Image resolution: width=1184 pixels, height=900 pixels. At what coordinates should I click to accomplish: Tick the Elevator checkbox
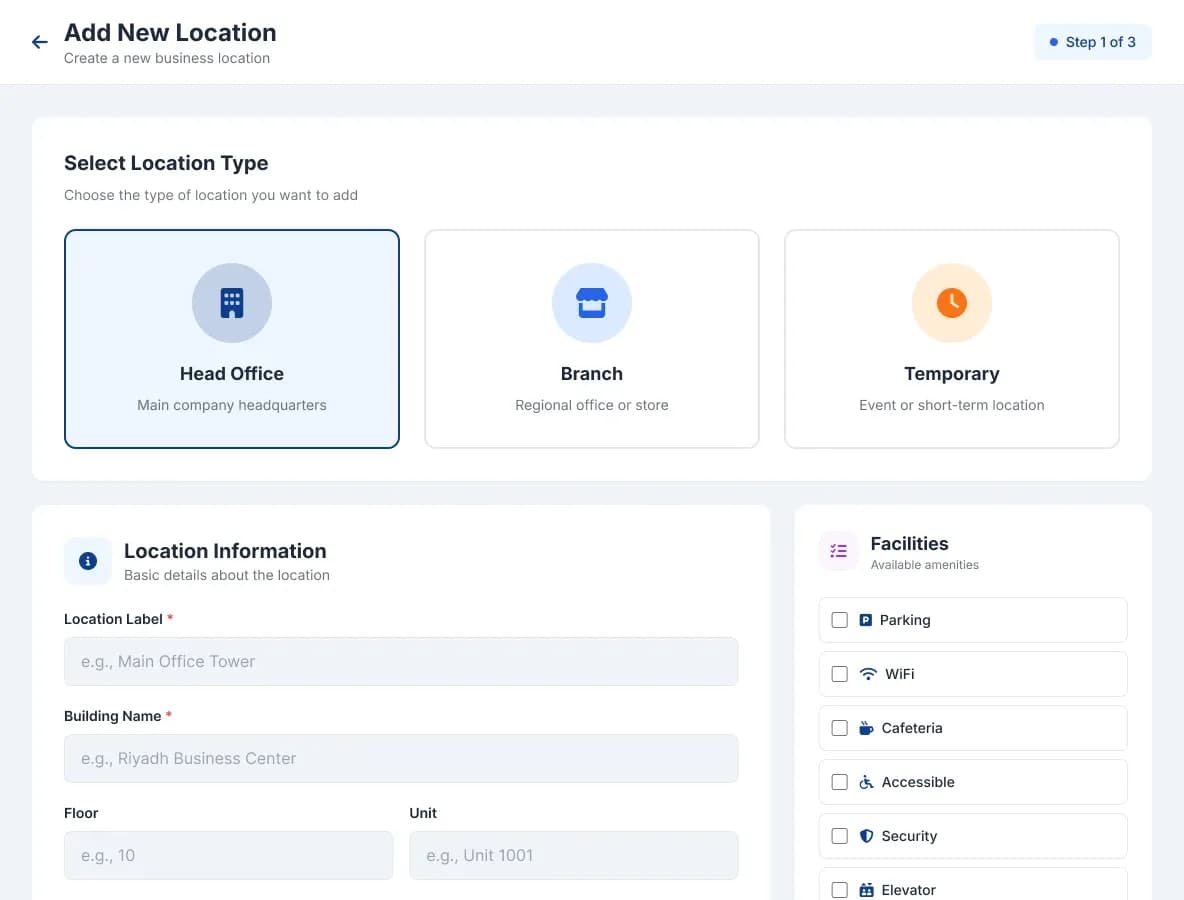[839, 890]
